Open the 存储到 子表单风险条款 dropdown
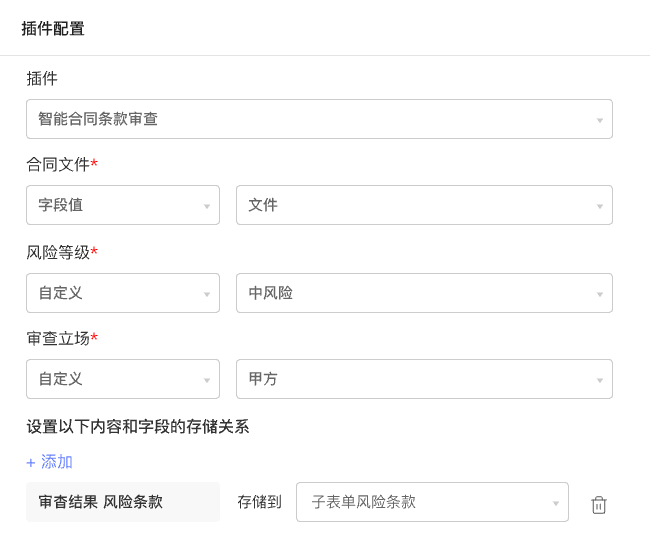 [431, 502]
